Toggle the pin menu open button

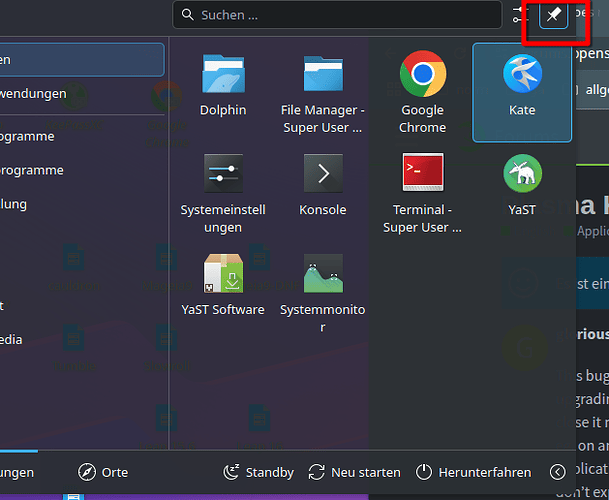(x=553, y=15)
